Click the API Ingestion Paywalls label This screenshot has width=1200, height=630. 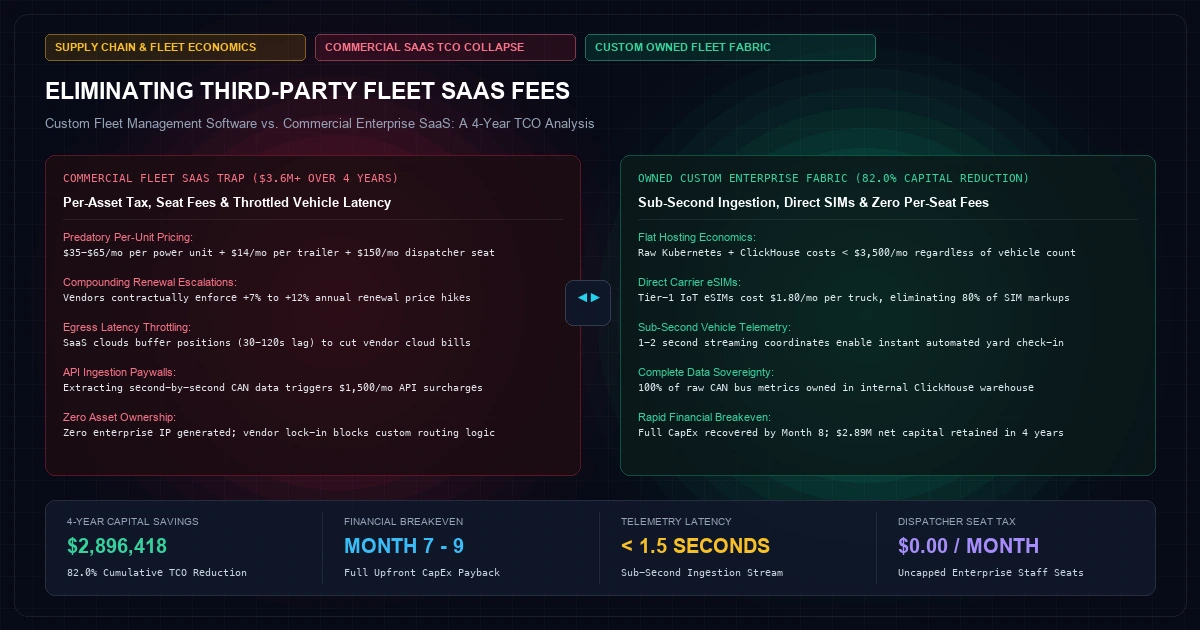120,373
